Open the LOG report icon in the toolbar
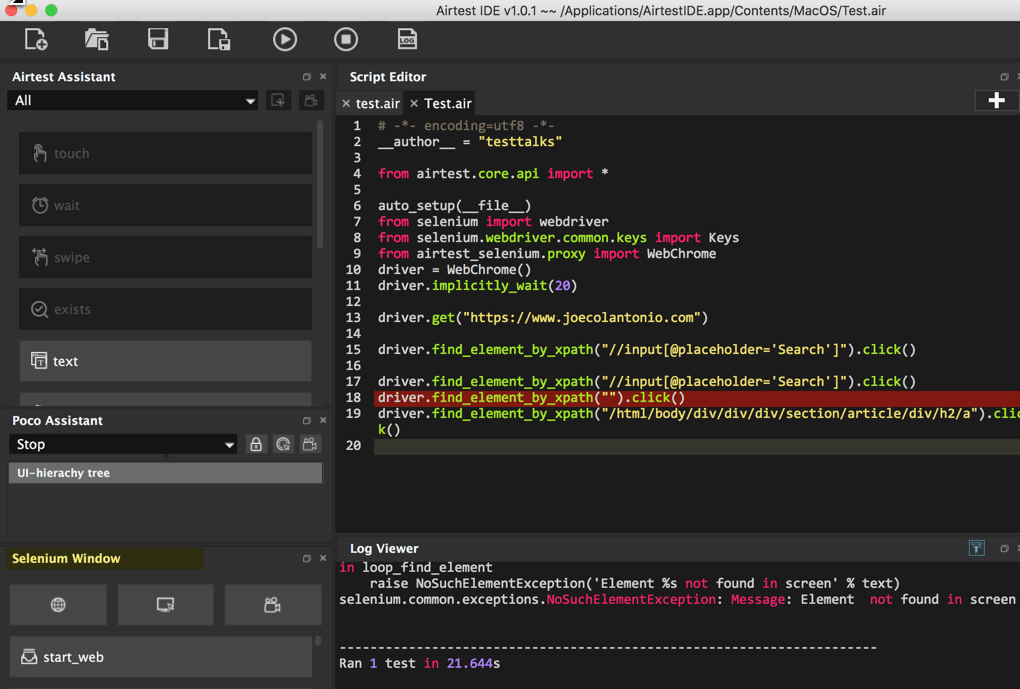The height and width of the screenshot is (689, 1020). click(x=407, y=39)
